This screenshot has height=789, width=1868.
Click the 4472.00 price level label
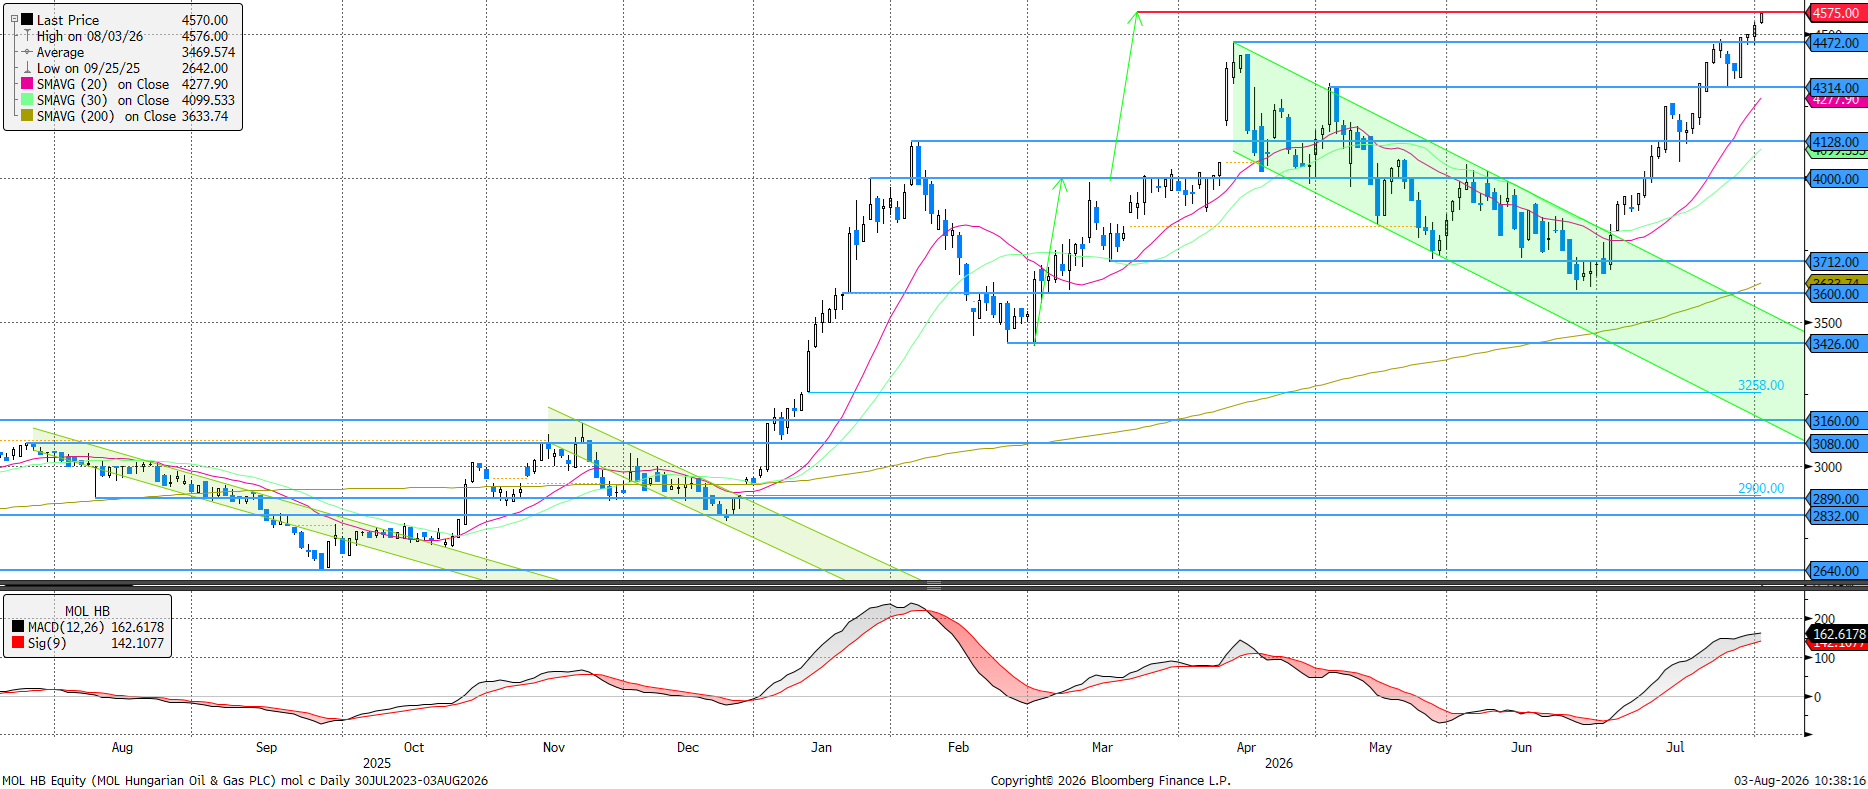1836,43
